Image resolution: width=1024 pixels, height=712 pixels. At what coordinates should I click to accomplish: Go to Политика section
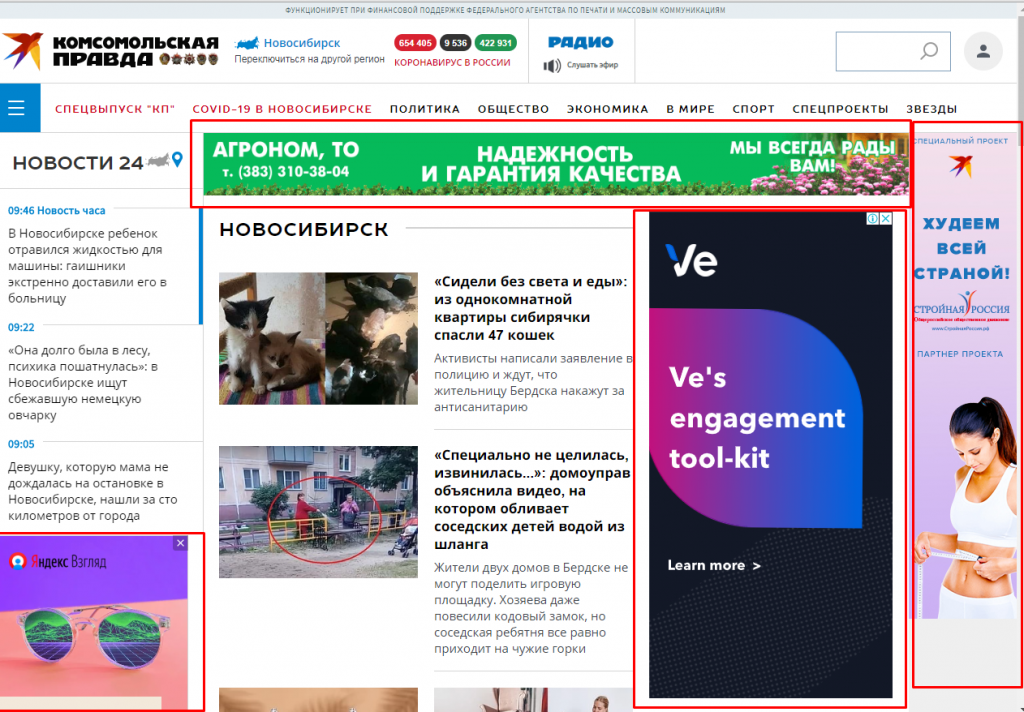pyautogui.click(x=424, y=109)
